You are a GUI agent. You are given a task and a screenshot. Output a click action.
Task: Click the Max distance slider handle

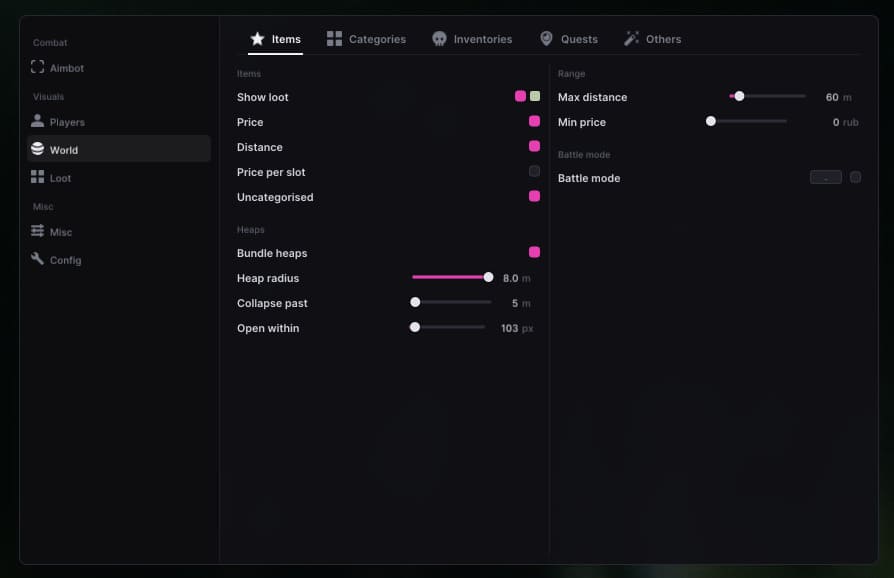(739, 96)
